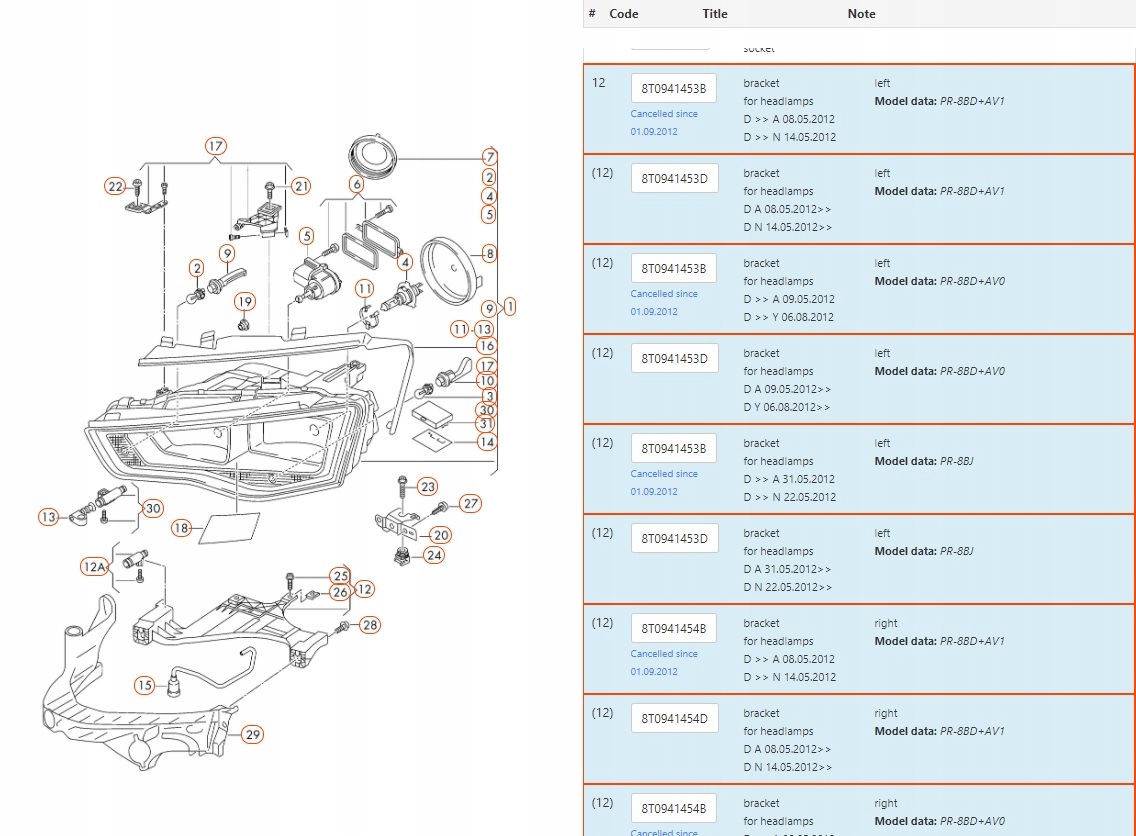Click the 'right' note in 8T0941454D row
The image size is (1136, 836).
[x=885, y=713]
